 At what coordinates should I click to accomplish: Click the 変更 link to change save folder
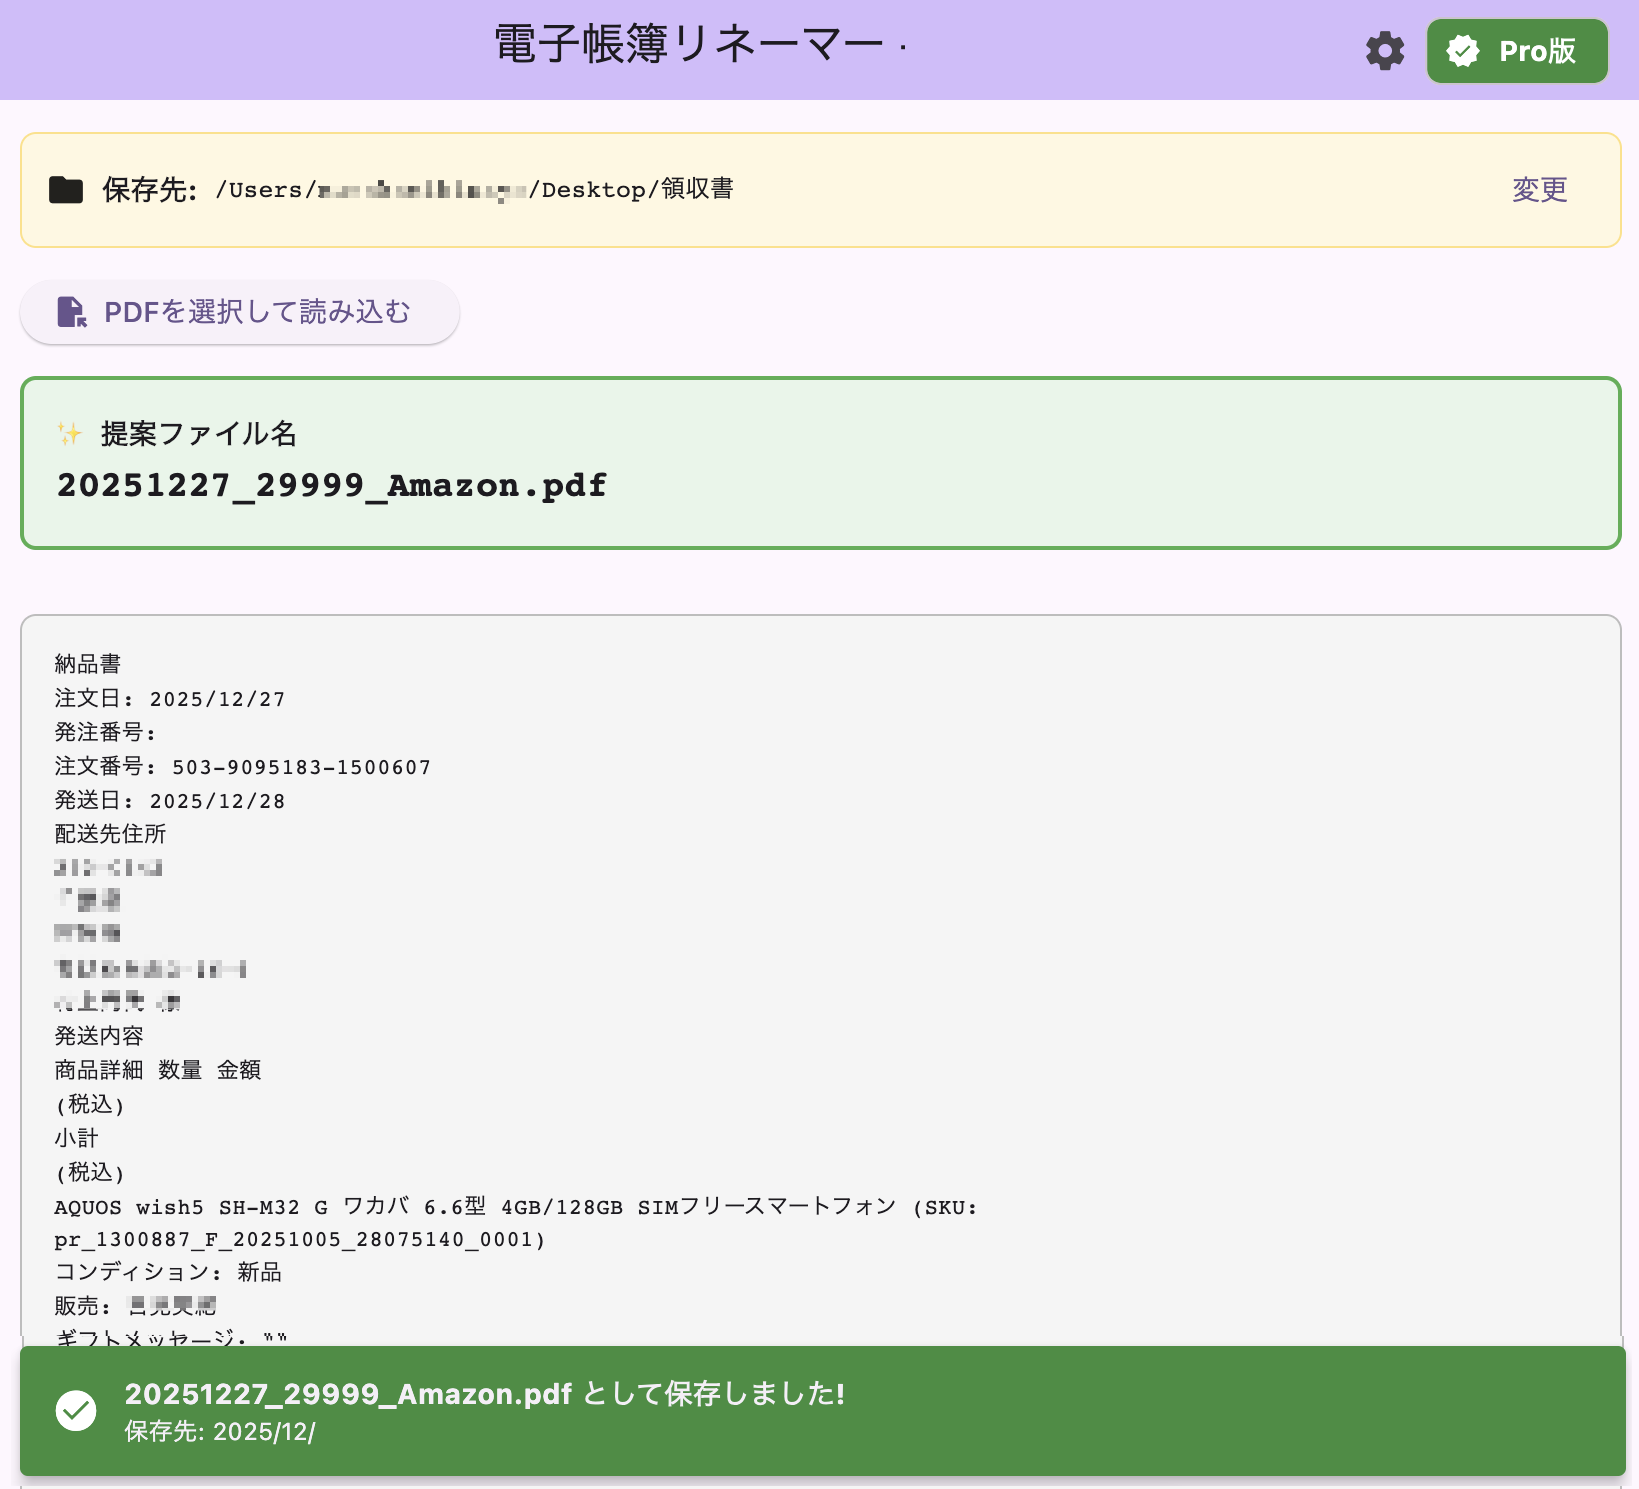pyautogui.click(x=1539, y=190)
